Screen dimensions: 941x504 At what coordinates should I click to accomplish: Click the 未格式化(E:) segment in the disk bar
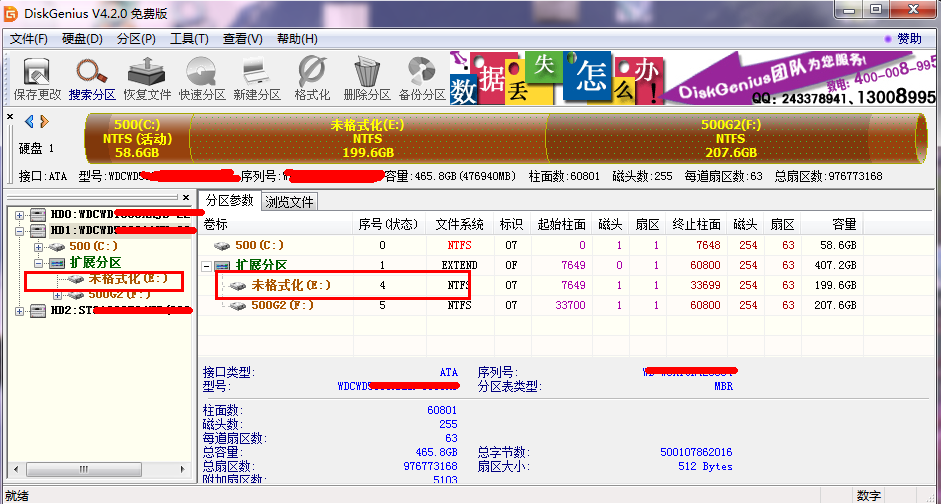click(x=367, y=139)
